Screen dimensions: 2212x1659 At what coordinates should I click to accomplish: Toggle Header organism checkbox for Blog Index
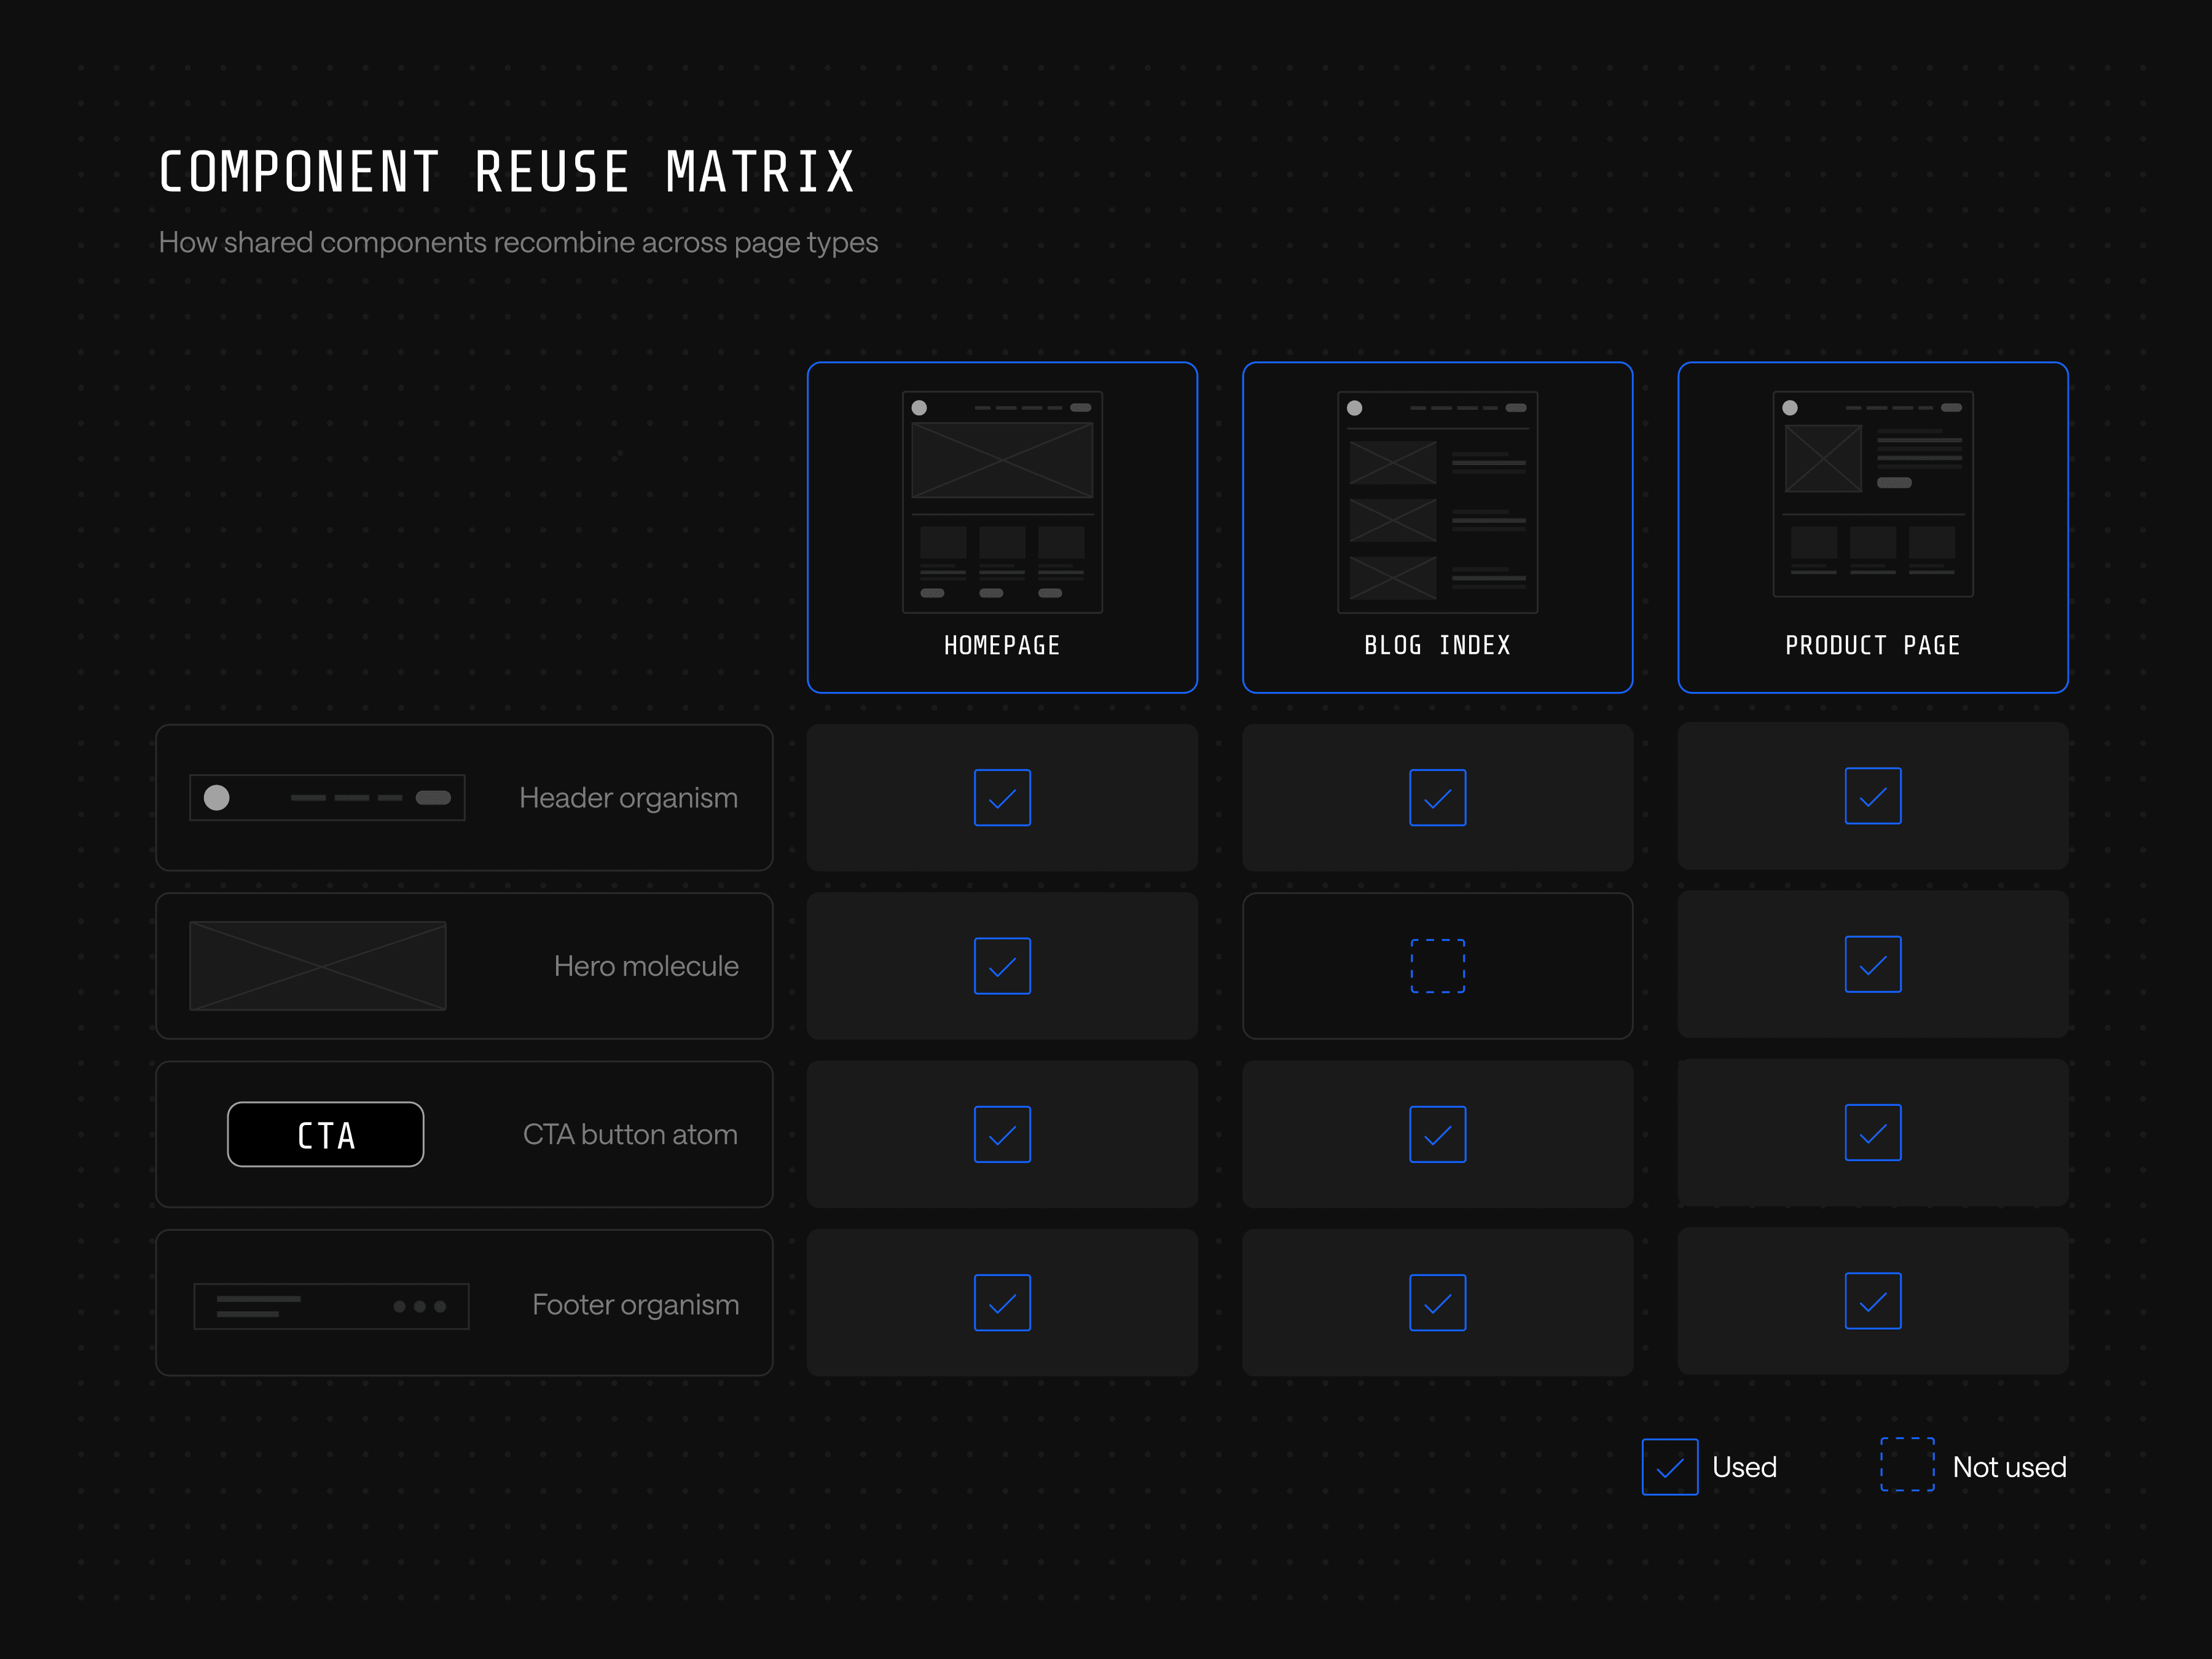pyautogui.click(x=1437, y=797)
